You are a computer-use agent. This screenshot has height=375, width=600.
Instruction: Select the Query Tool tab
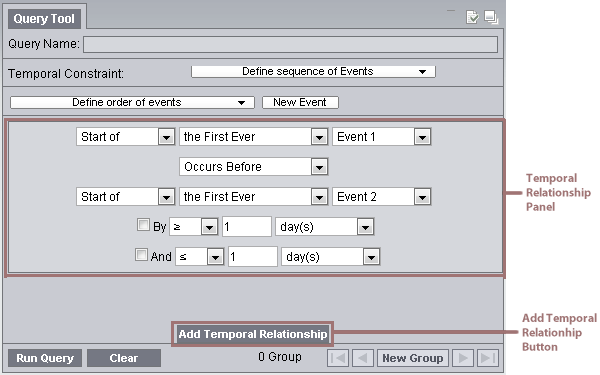[x=44, y=19]
